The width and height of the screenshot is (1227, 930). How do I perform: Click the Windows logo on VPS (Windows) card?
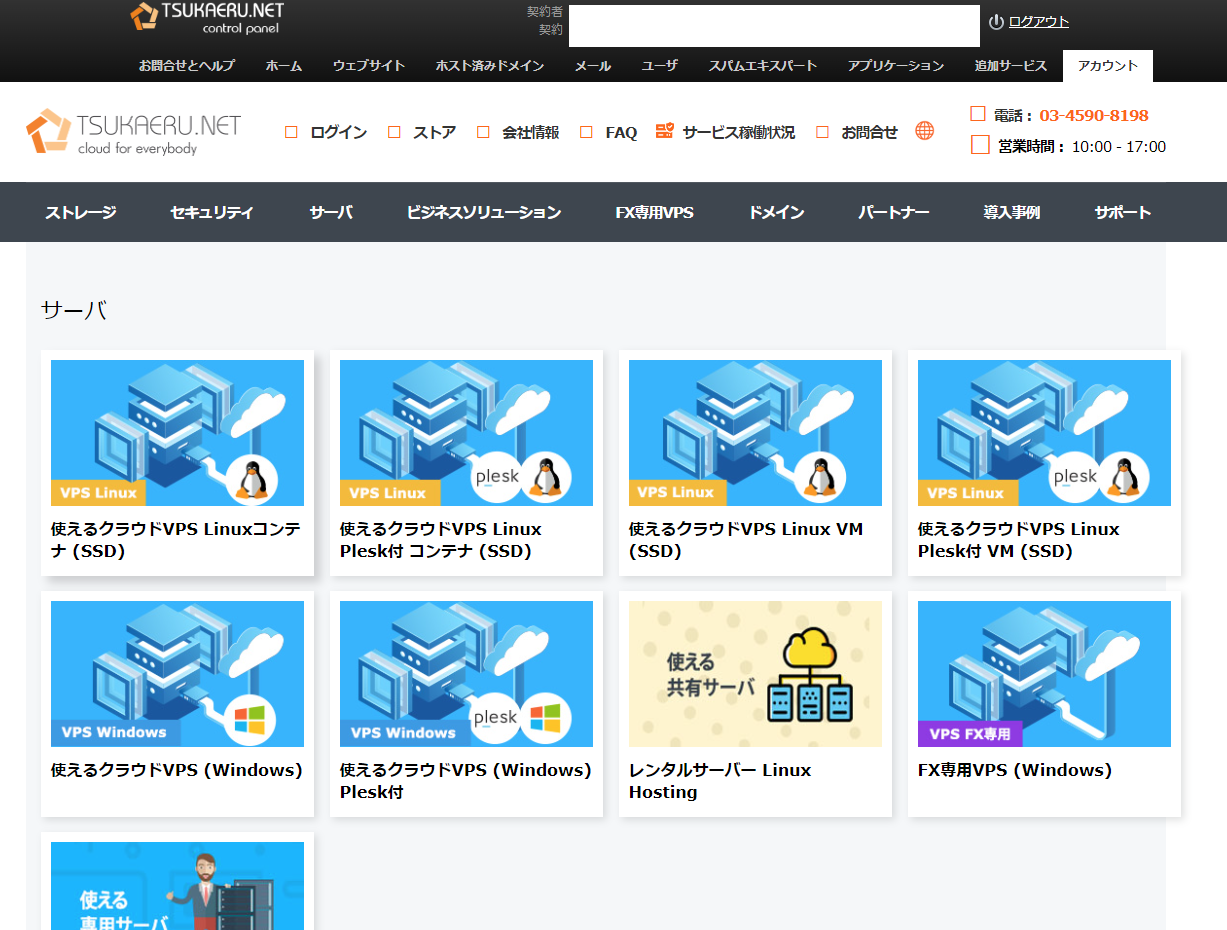250,718
